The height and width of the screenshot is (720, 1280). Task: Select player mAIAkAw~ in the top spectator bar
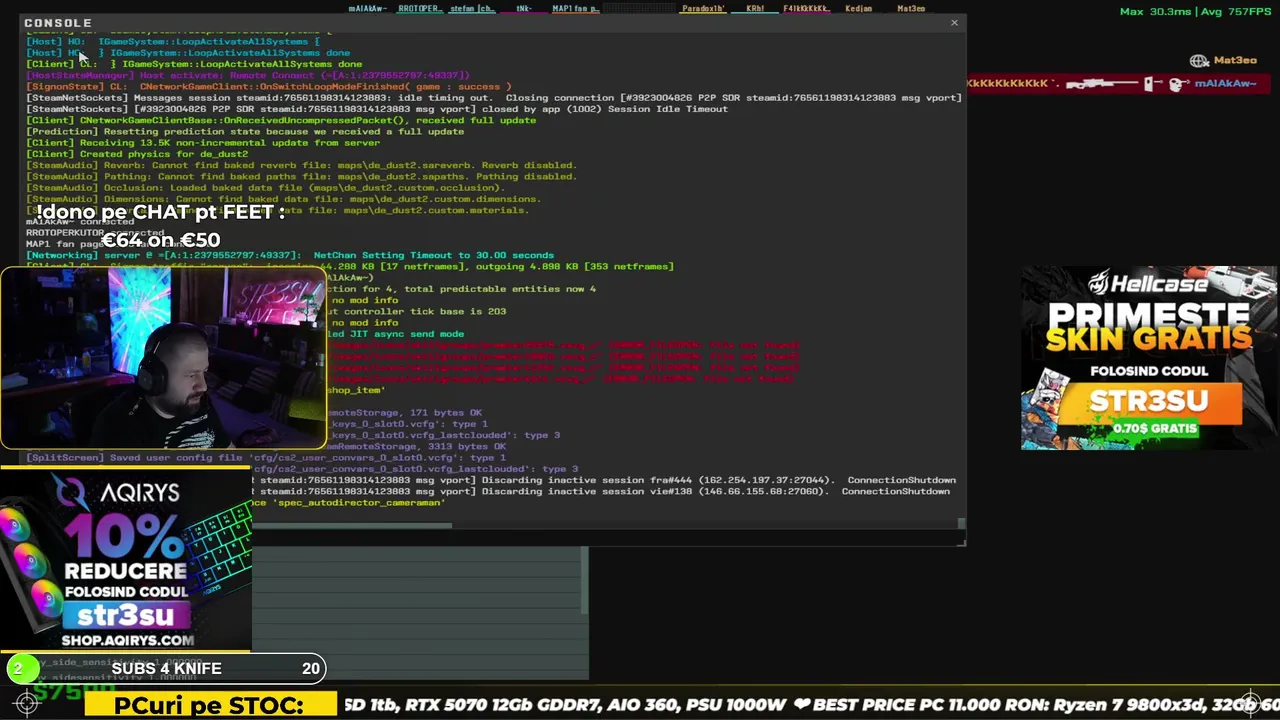pos(367,8)
